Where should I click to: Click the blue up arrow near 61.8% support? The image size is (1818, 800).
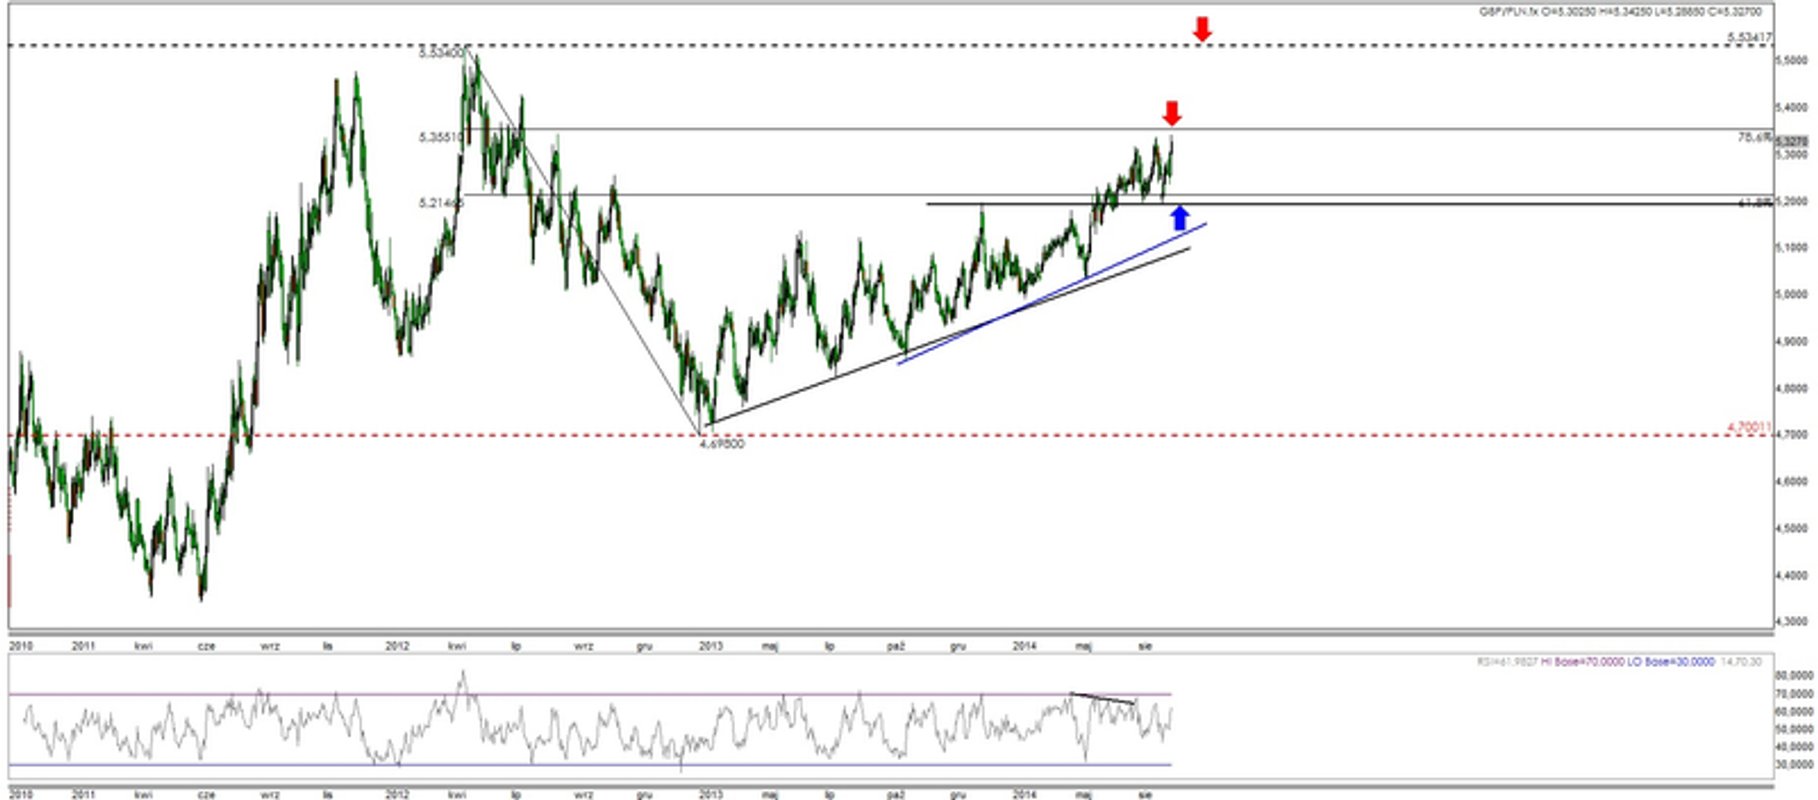(x=1180, y=217)
